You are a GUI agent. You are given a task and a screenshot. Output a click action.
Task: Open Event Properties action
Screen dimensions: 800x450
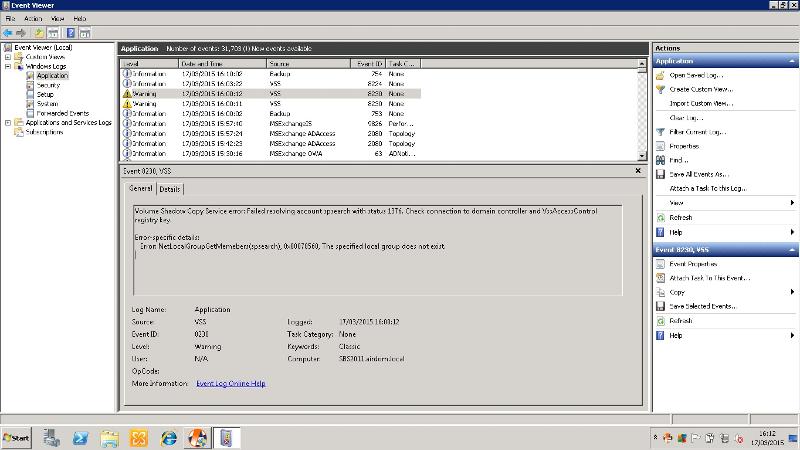[693, 264]
